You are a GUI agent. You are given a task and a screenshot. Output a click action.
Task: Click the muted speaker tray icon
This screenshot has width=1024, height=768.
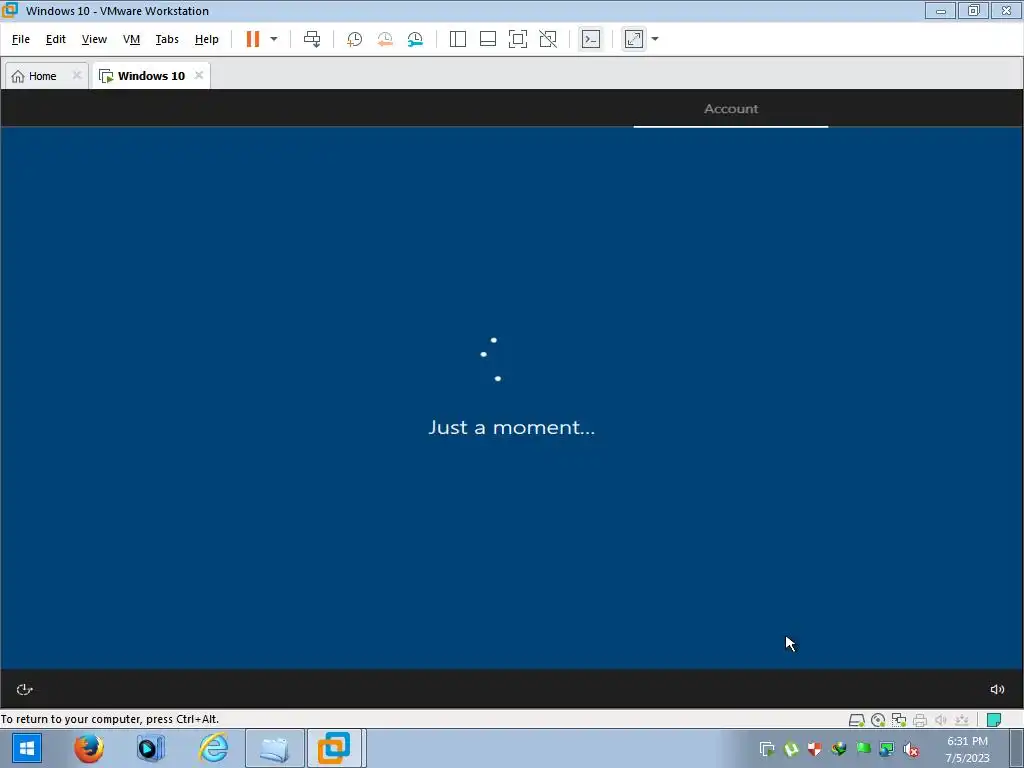point(911,749)
